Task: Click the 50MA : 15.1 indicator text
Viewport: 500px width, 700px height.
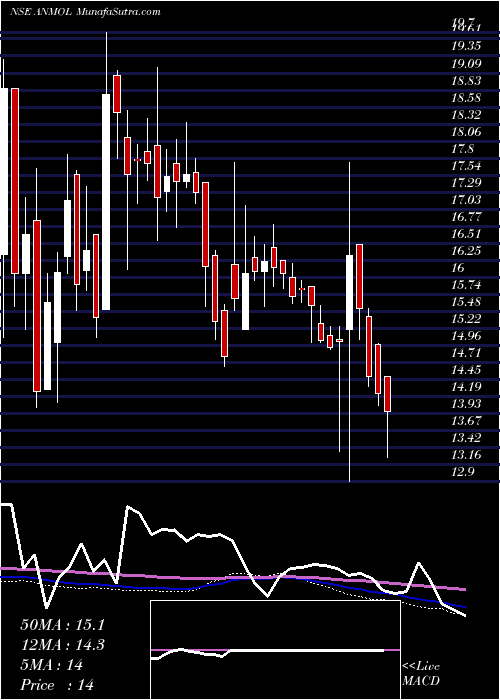Action: pyautogui.click(x=65, y=625)
